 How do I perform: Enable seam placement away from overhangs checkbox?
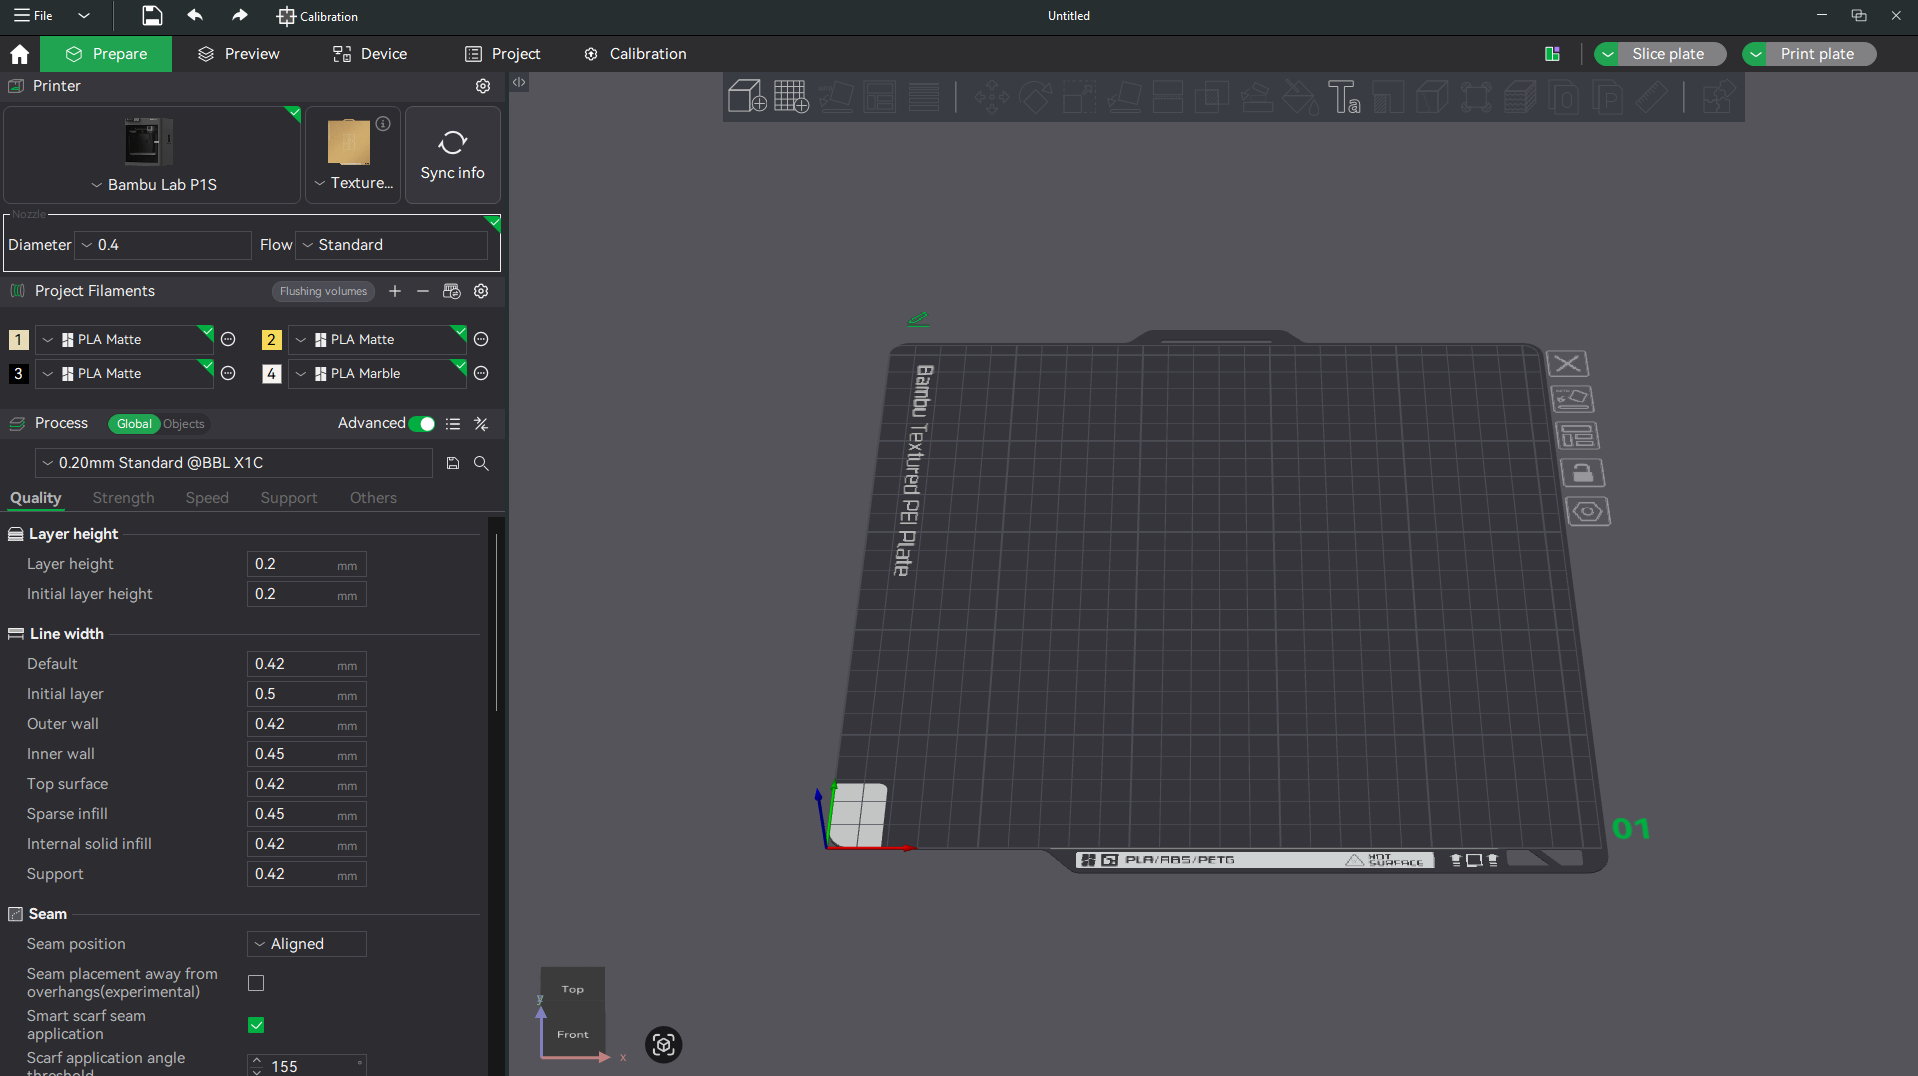point(256,983)
